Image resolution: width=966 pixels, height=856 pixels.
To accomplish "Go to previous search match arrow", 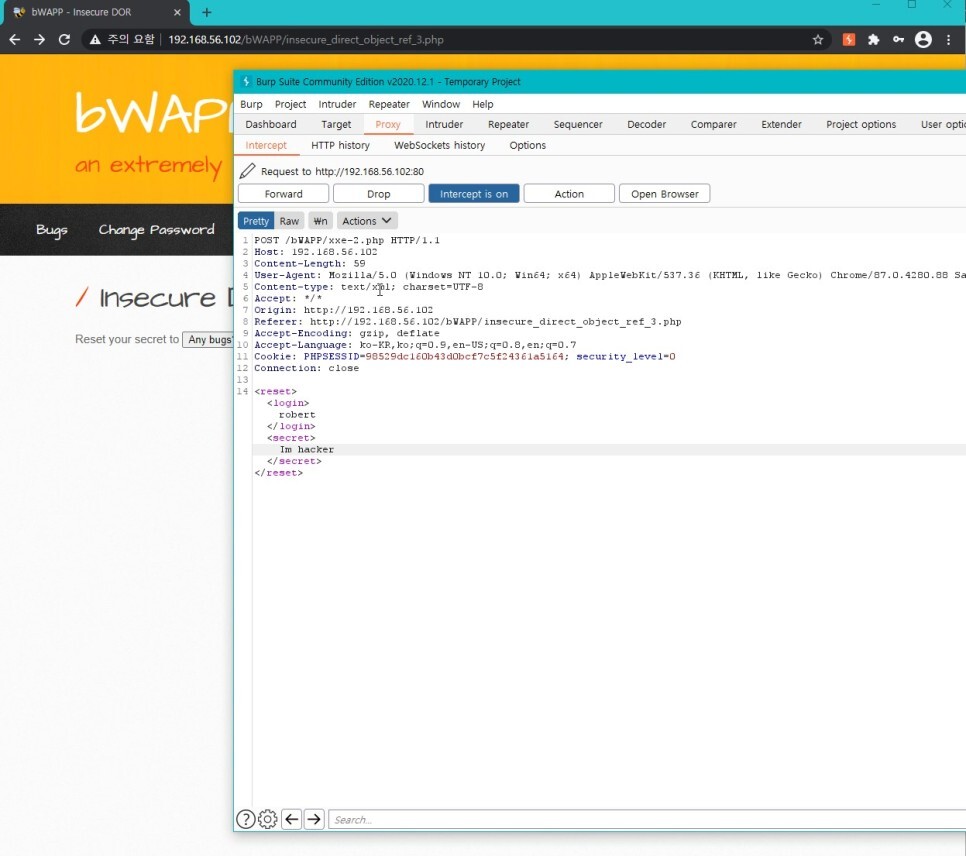I will point(291,819).
